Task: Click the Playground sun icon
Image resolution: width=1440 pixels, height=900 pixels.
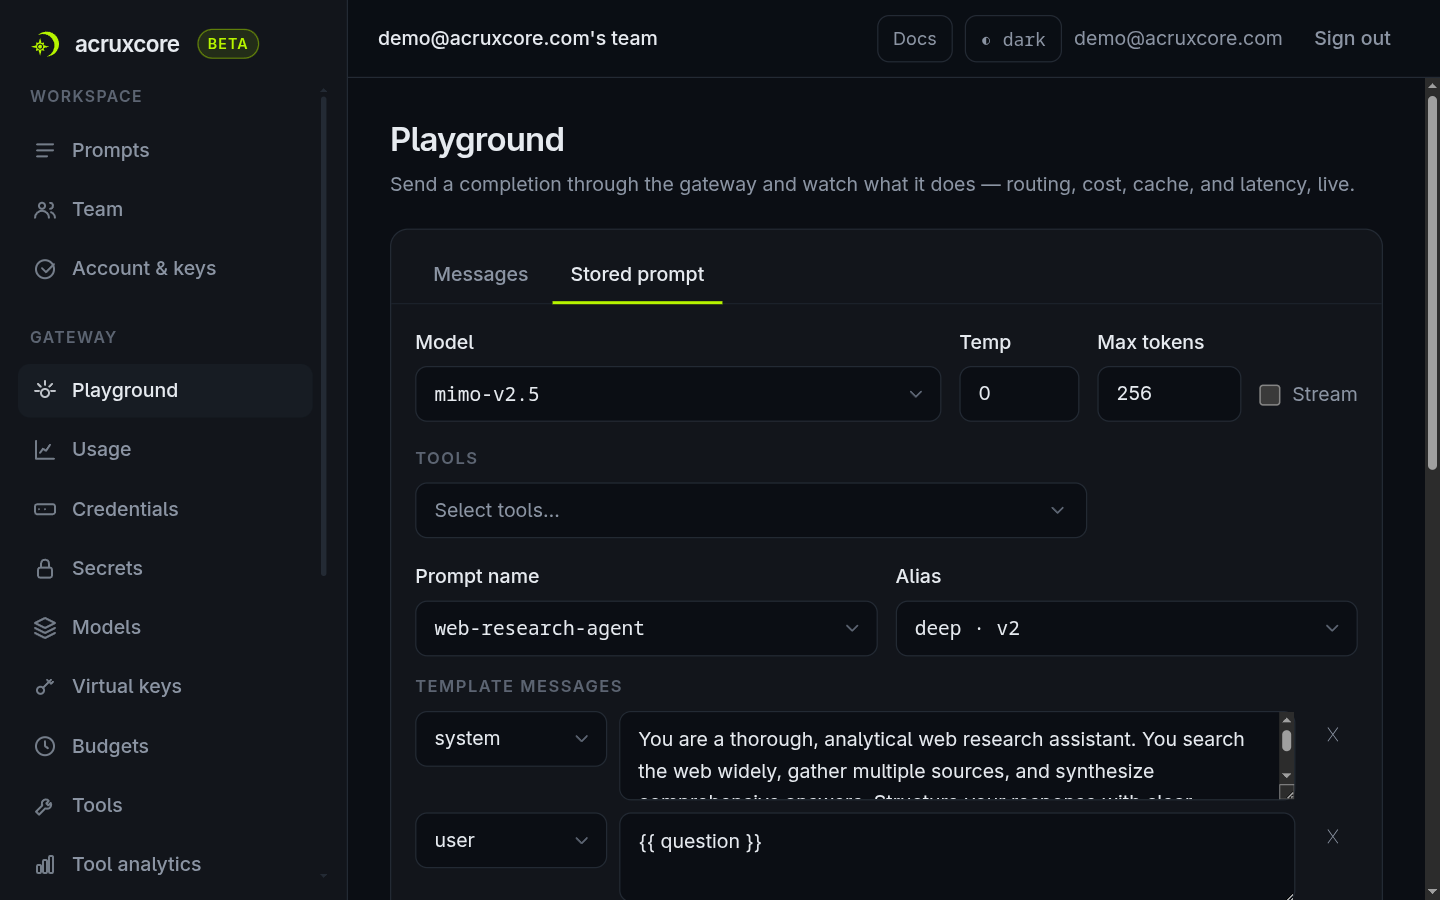Action: (45, 390)
